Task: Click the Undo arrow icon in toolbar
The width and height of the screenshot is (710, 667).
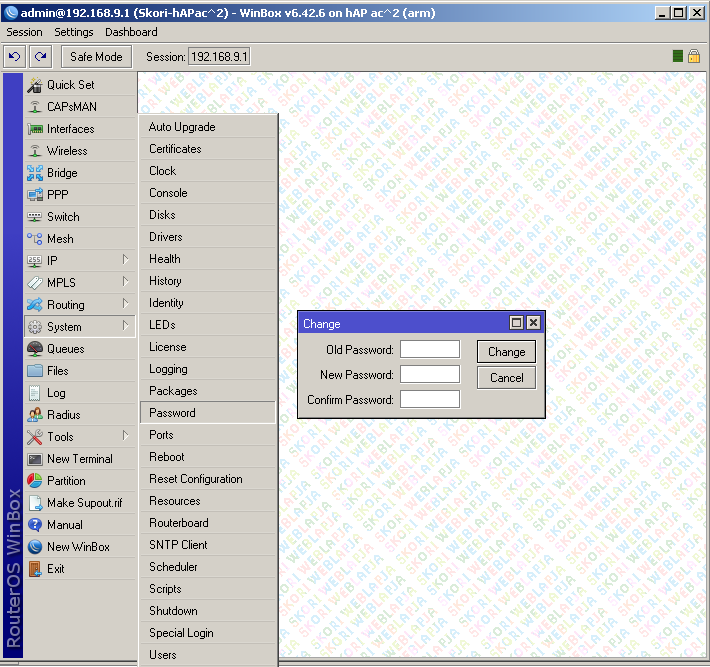Action: tap(15, 57)
